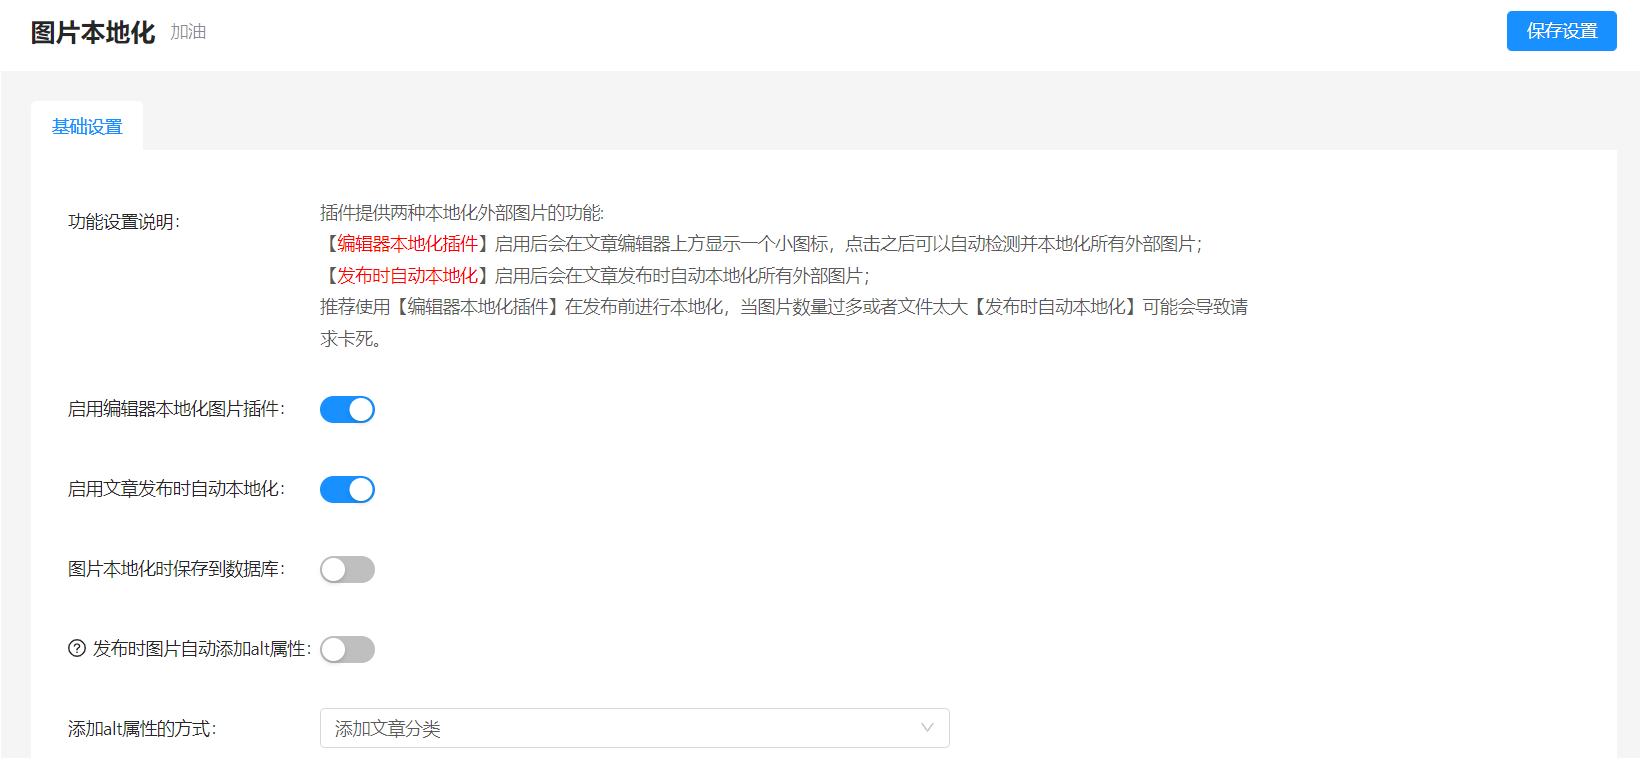Click the 图片本地化 page title
The image size is (1640, 758).
point(93,33)
